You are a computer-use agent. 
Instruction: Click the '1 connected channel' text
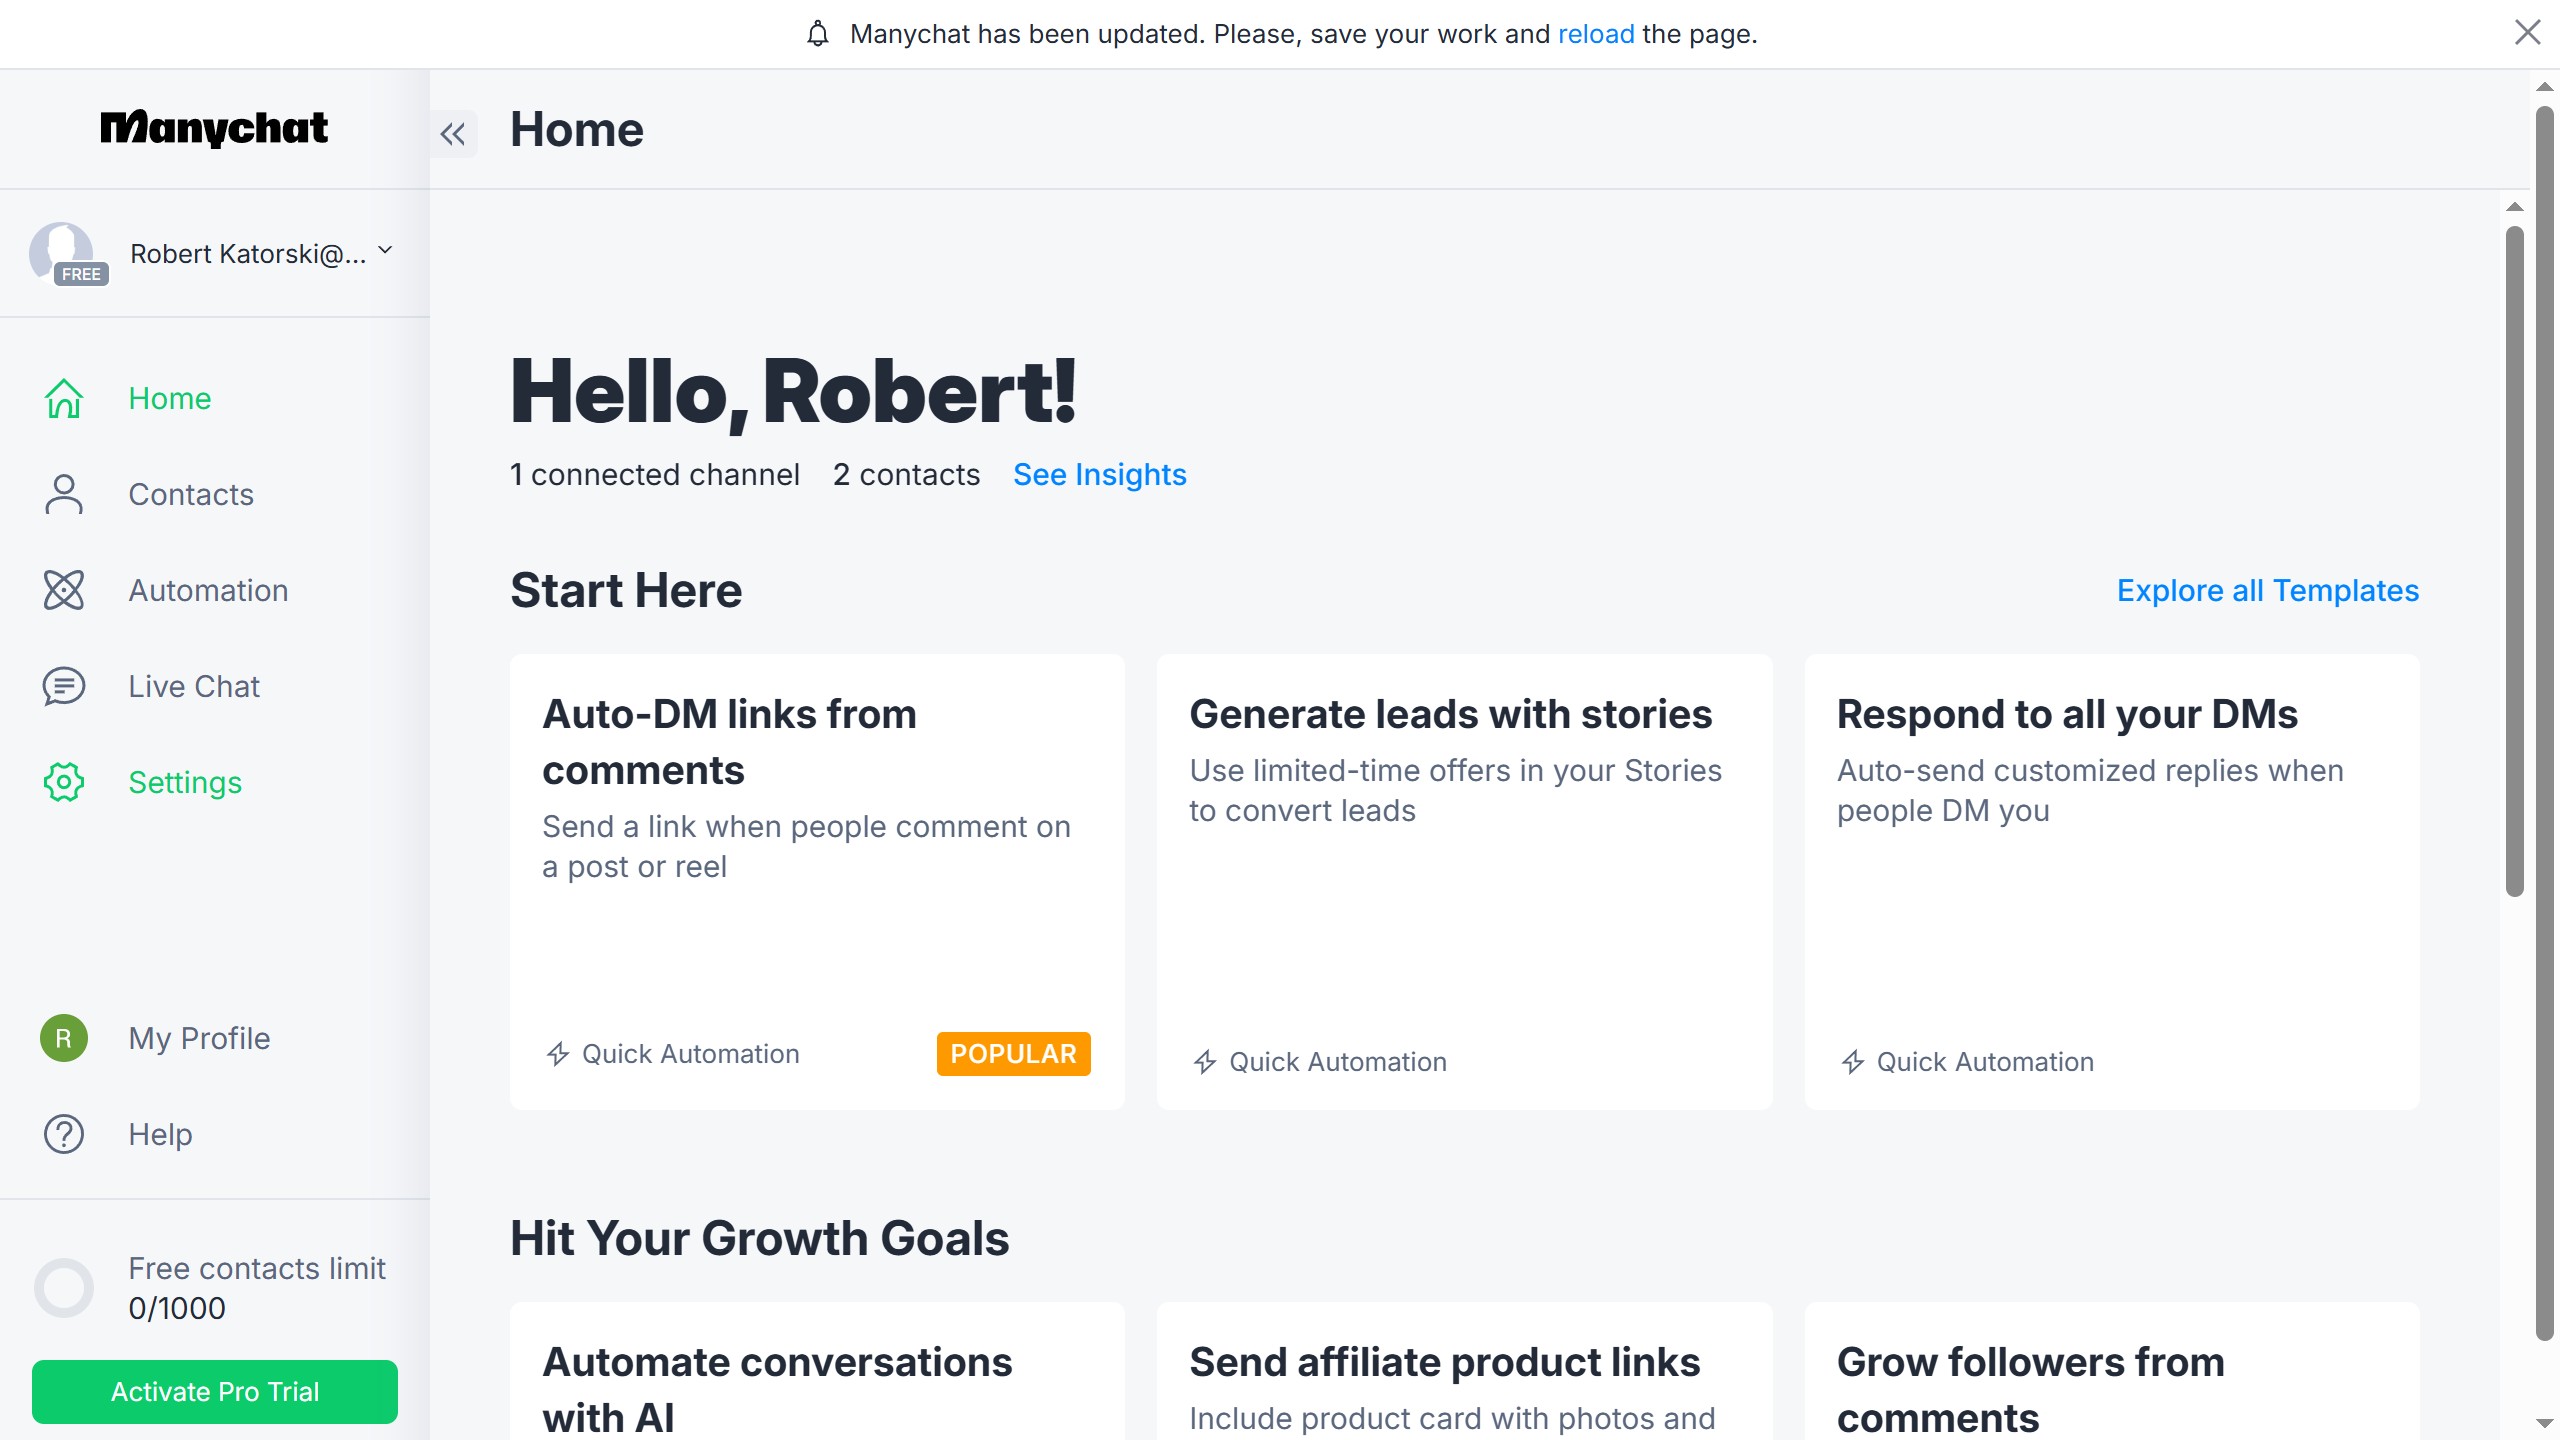click(655, 474)
